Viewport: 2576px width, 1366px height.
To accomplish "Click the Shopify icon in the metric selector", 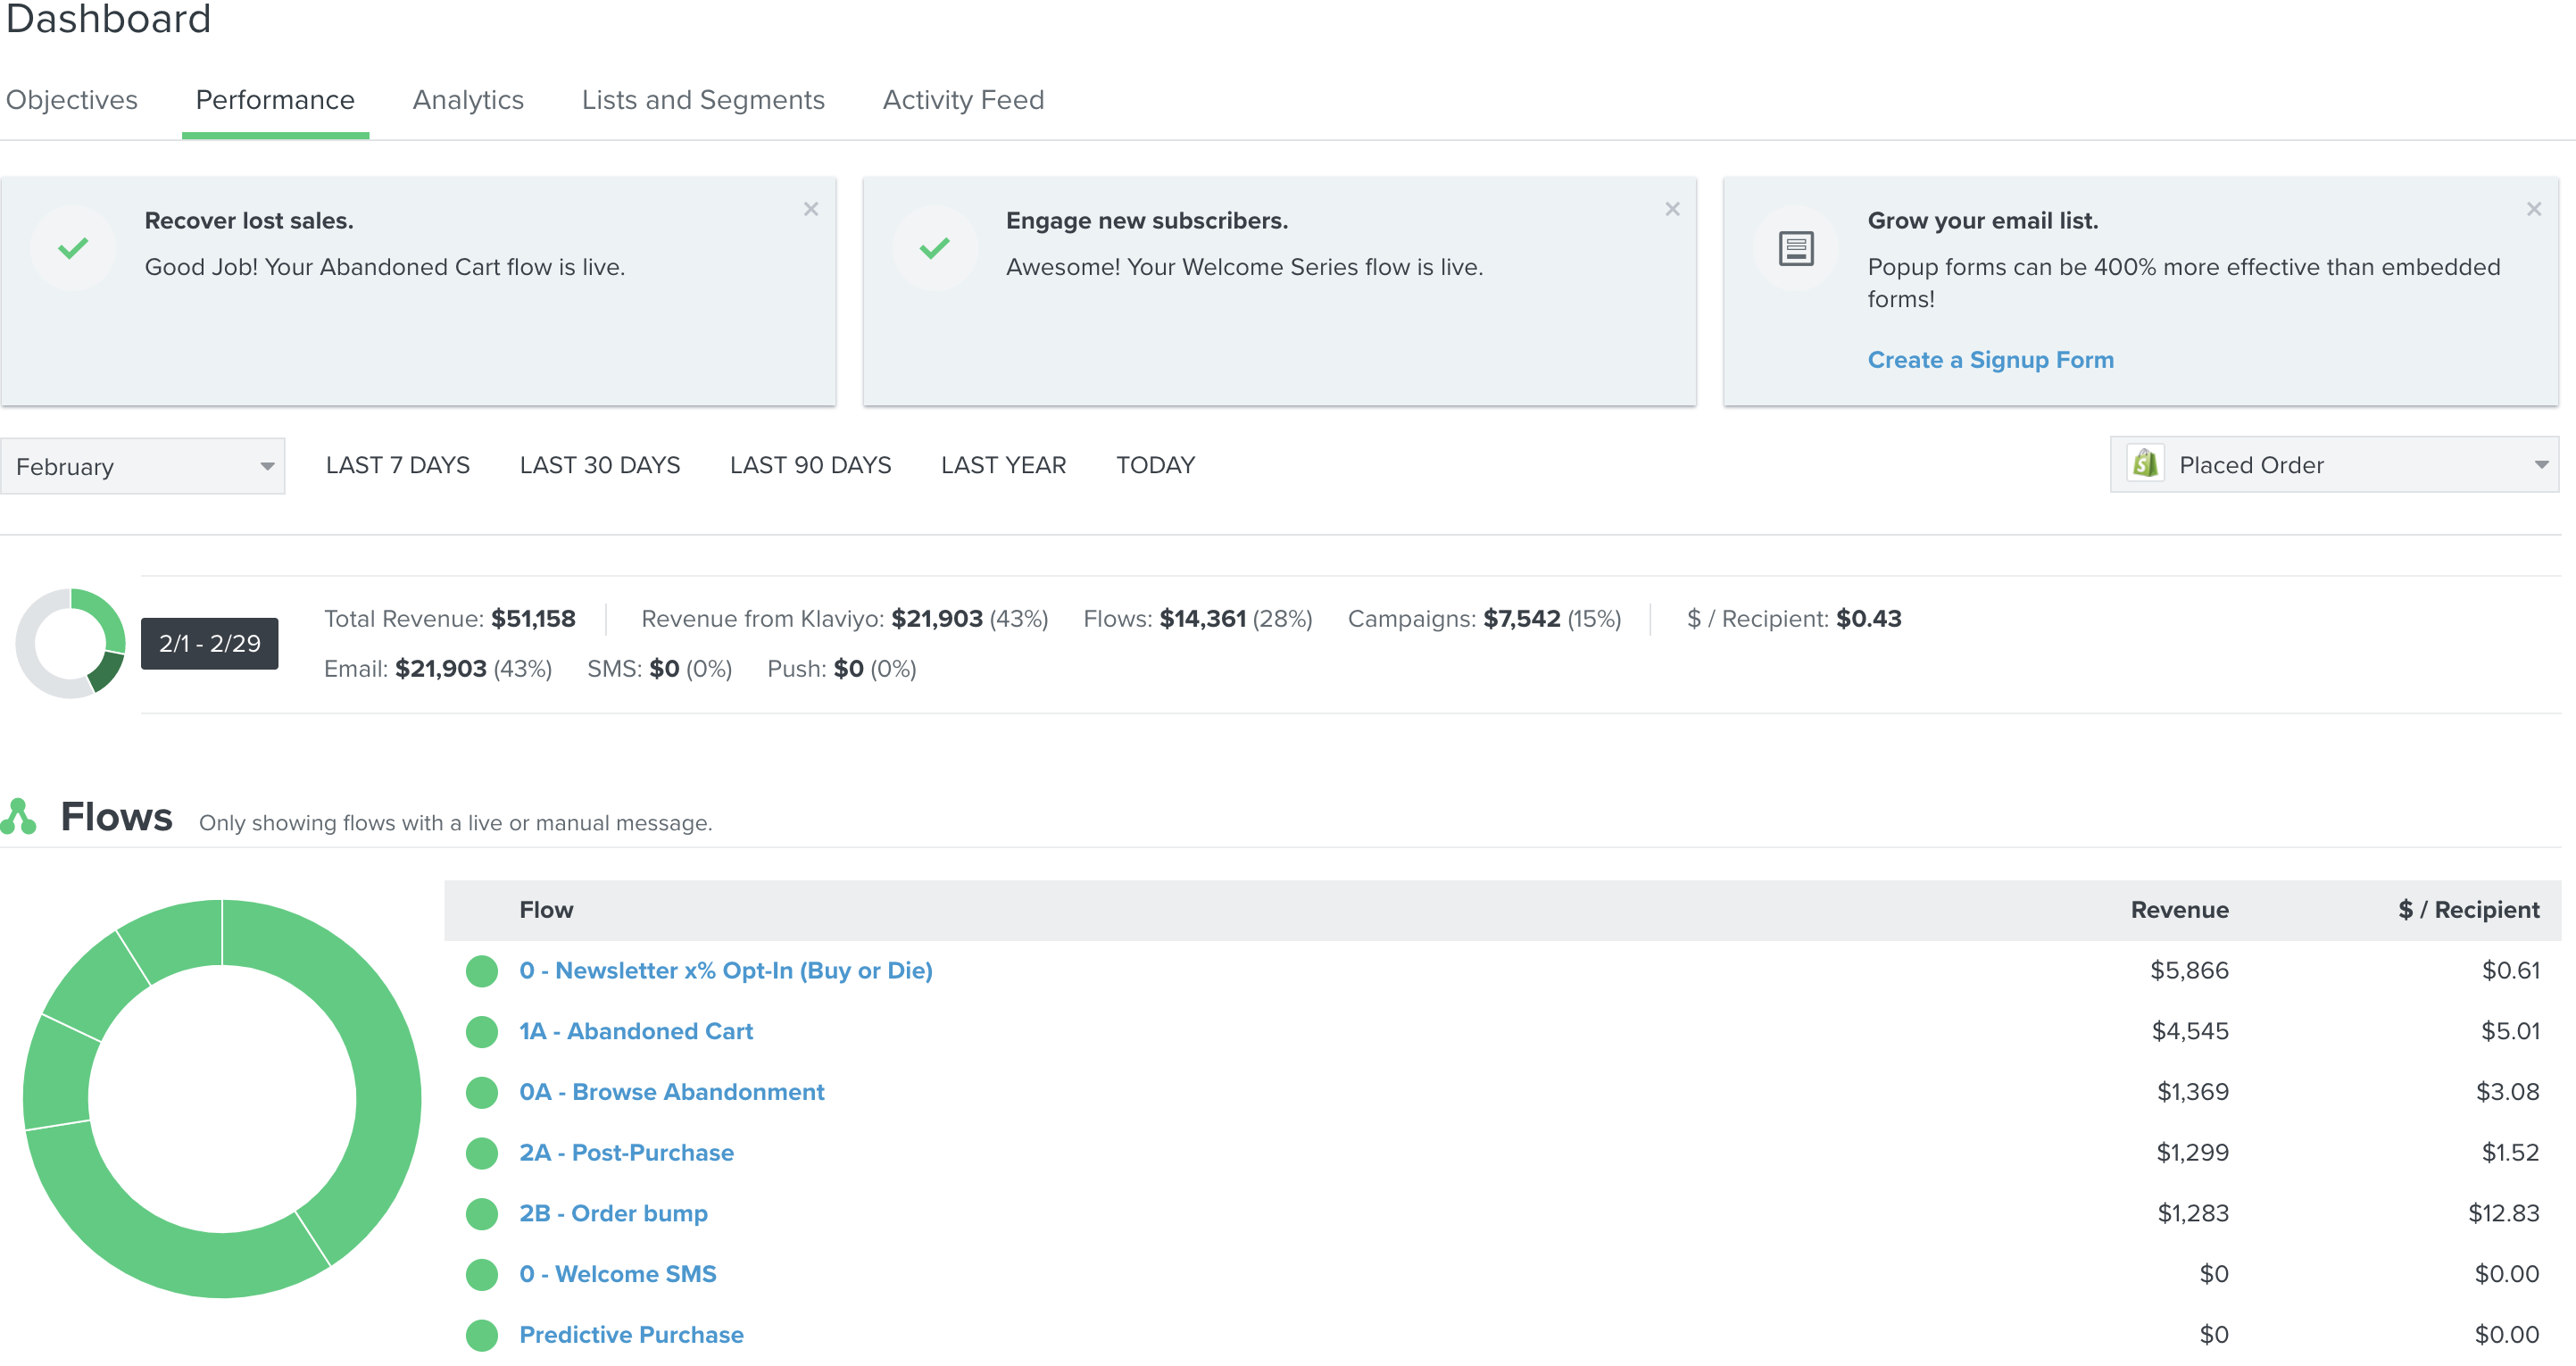I will point(2146,463).
